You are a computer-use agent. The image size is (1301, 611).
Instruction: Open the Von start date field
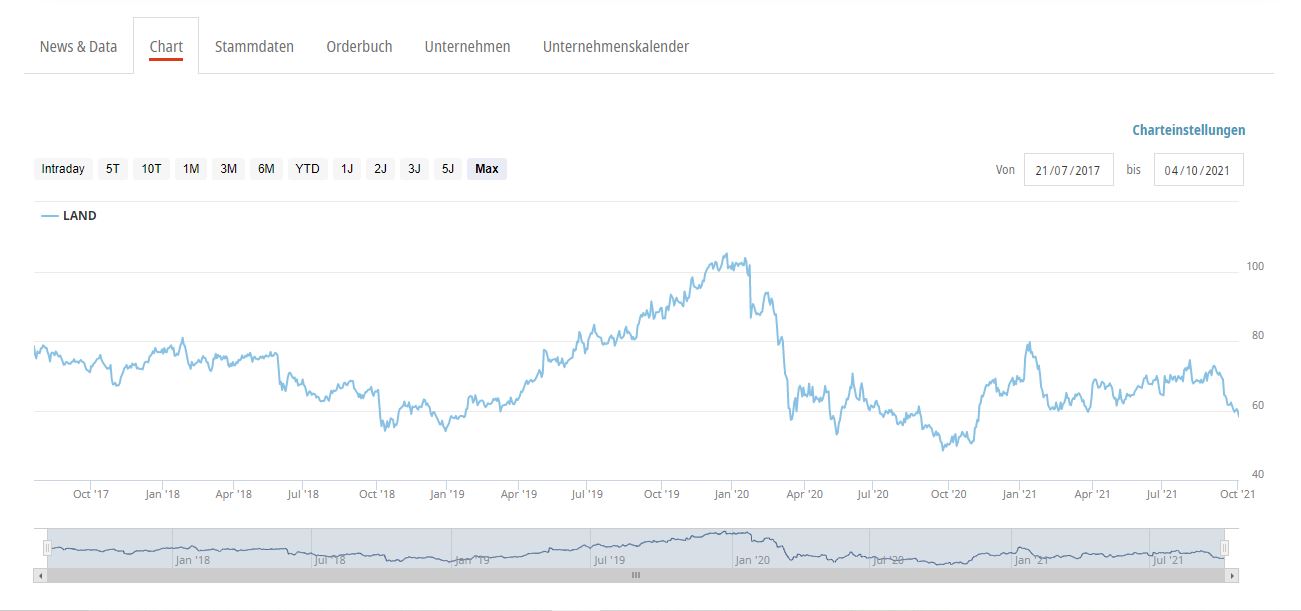(1068, 170)
